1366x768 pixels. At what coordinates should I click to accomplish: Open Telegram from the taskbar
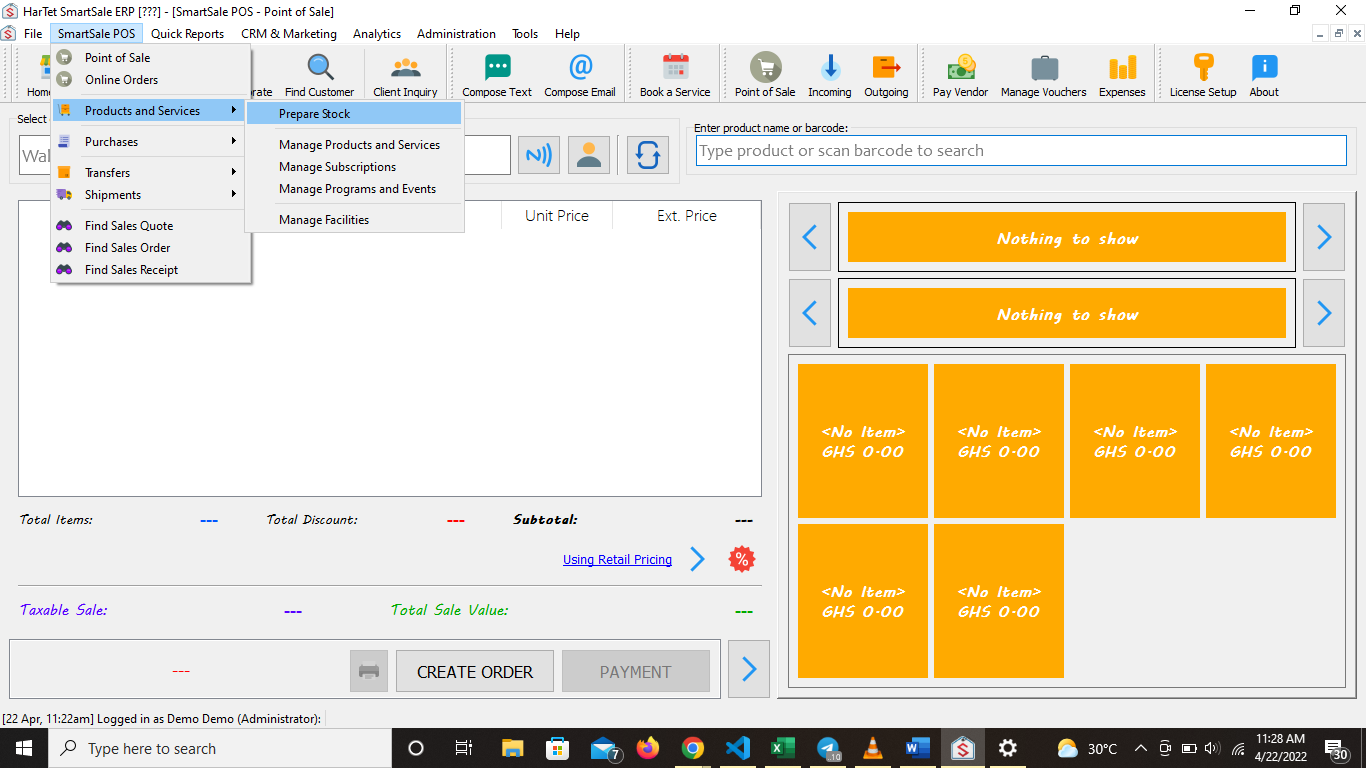pyautogui.click(x=828, y=748)
